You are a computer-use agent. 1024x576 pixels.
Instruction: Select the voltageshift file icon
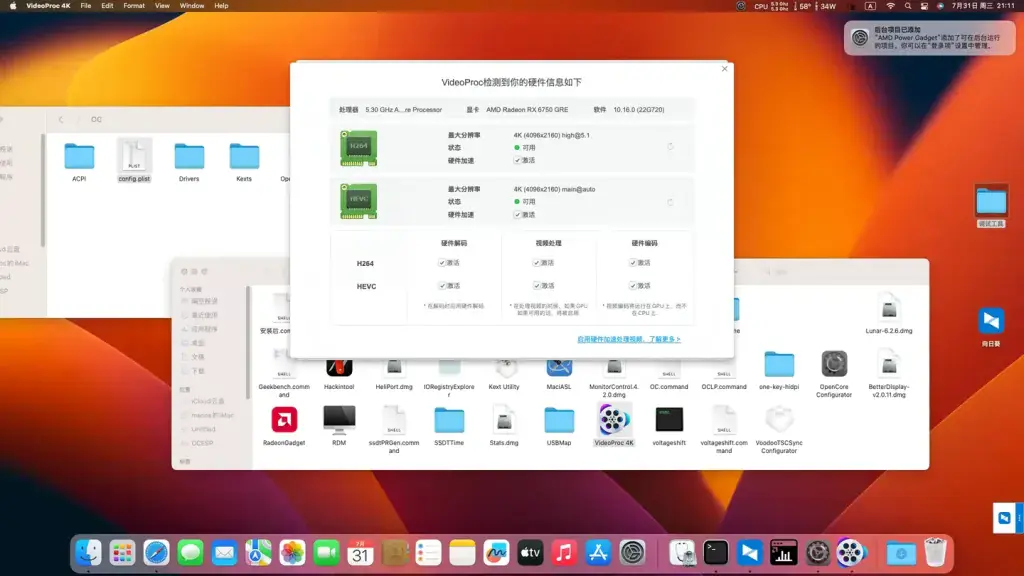[x=669, y=420]
